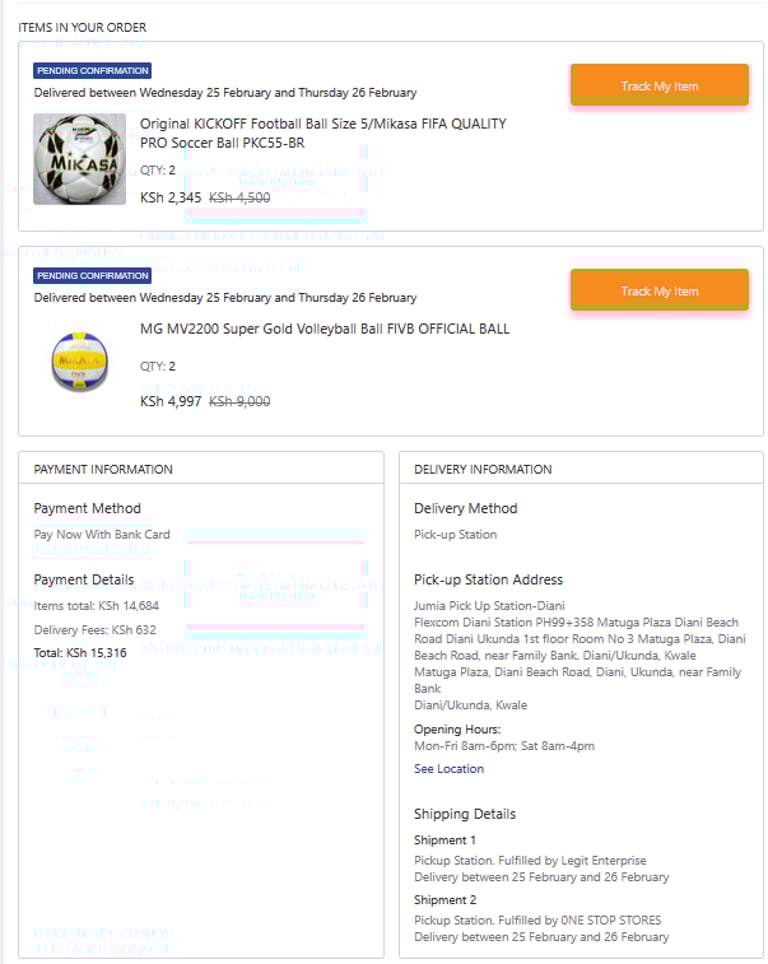
Task: Click Shipment 2 heading
Action: (445, 899)
